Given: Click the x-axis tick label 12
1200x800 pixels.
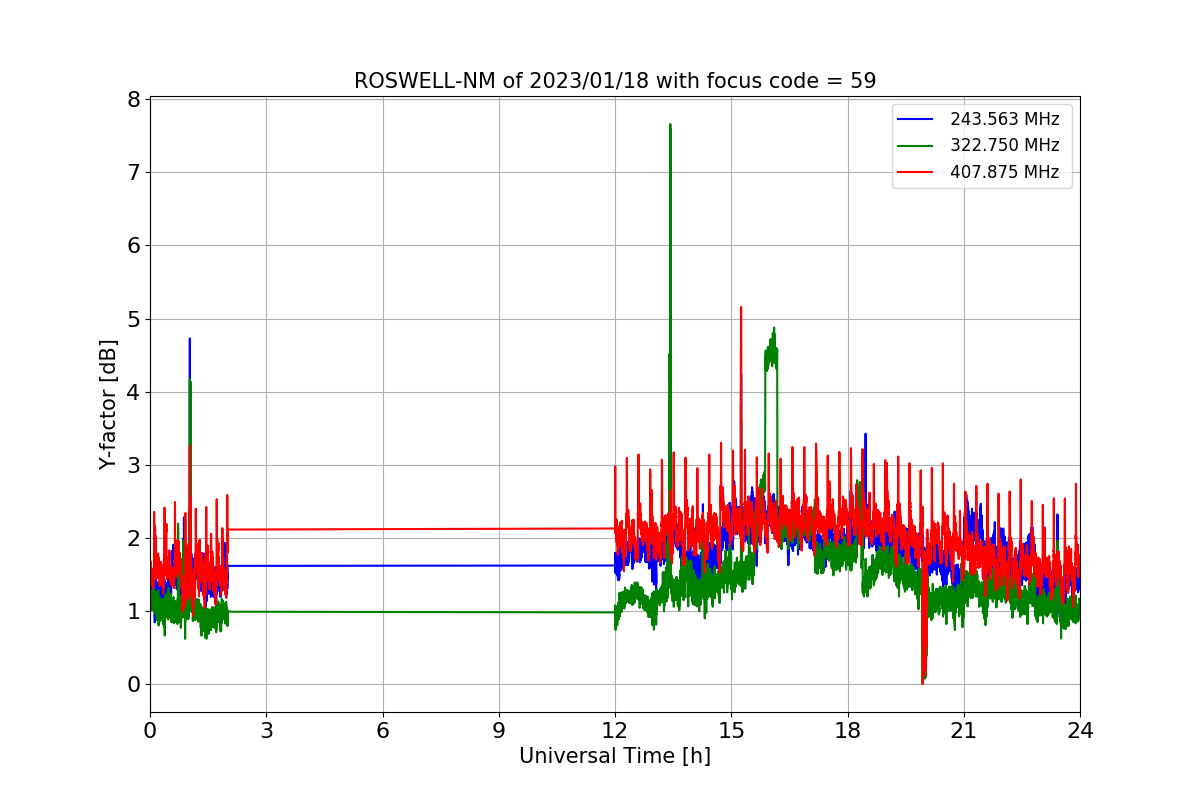Looking at the screenshot, I should pos(615,731).
